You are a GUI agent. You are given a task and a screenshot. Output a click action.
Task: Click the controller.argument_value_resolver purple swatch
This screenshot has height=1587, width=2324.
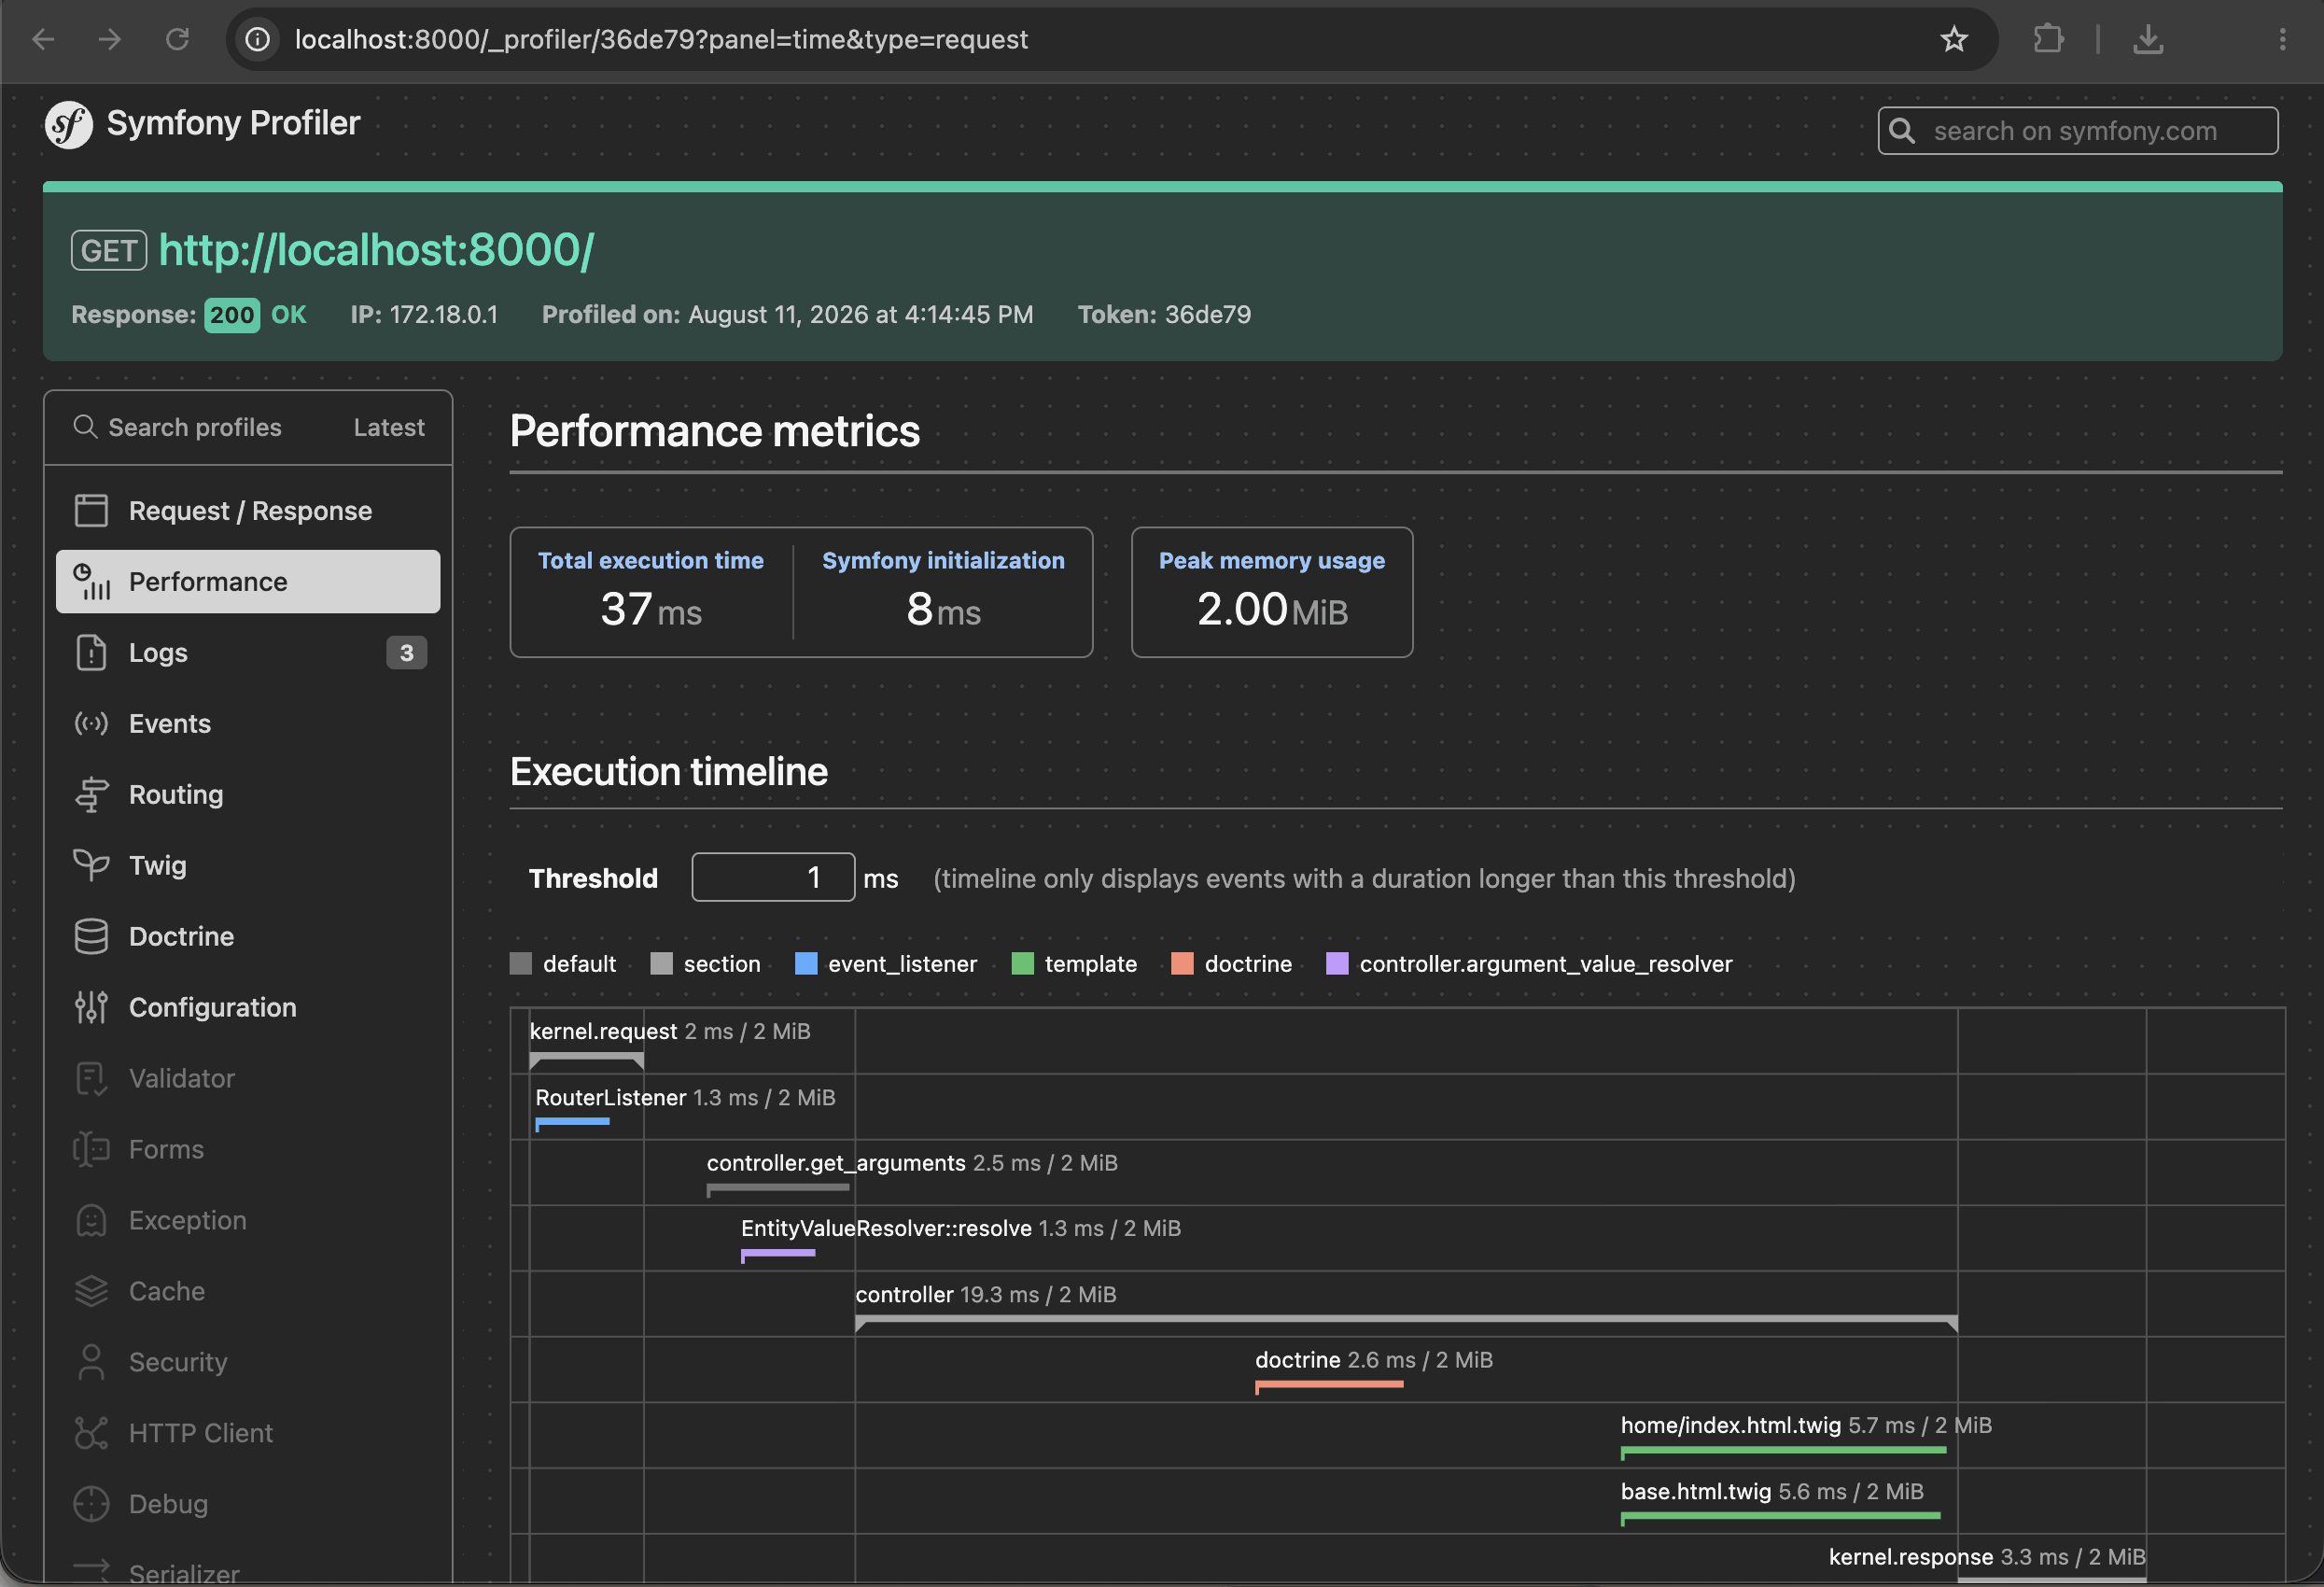click(x=1337, y=963)
